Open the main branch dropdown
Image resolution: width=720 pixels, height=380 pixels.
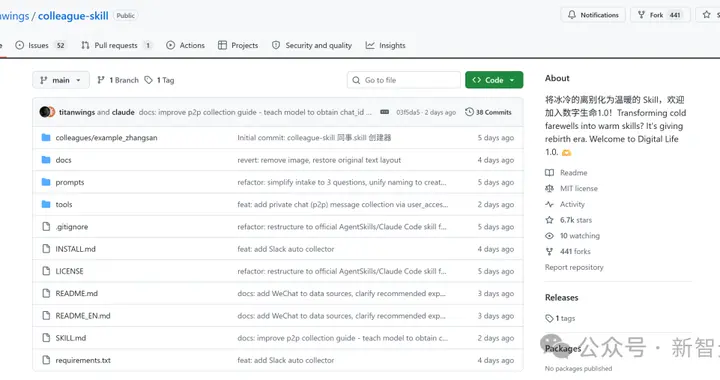pyautogui.click(x=61, y=80)
